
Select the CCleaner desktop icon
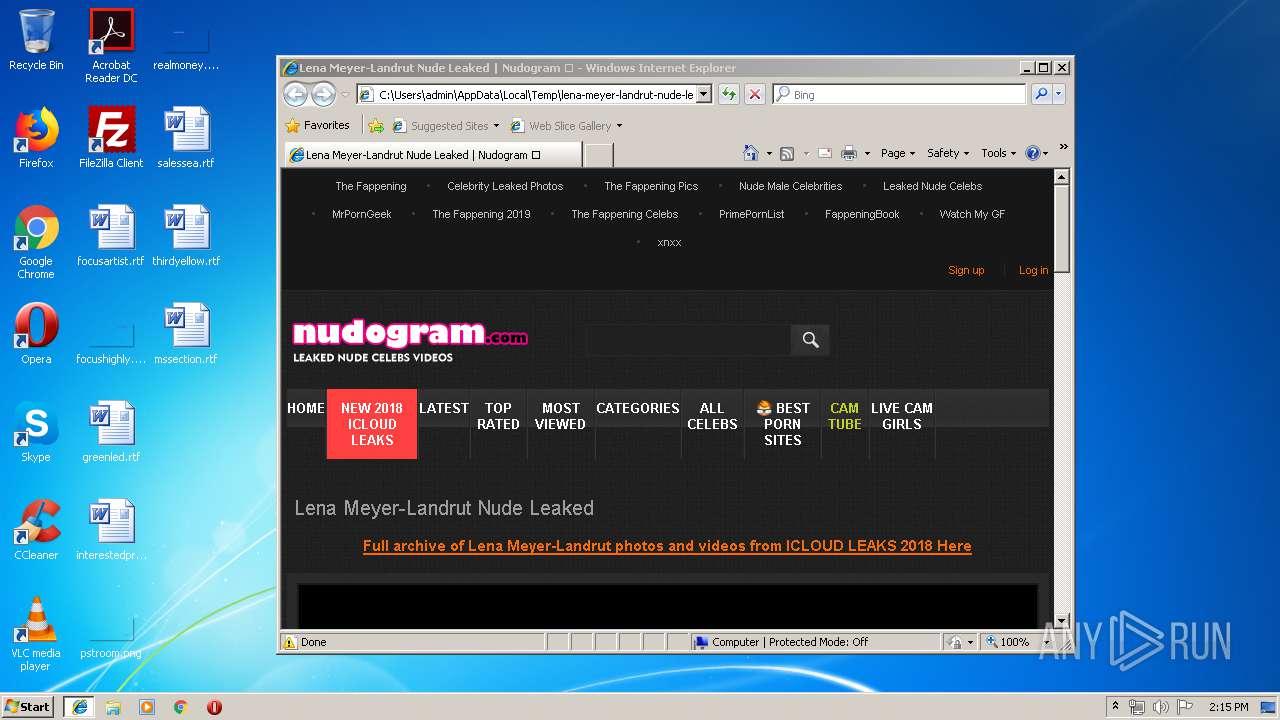(36, 530)
